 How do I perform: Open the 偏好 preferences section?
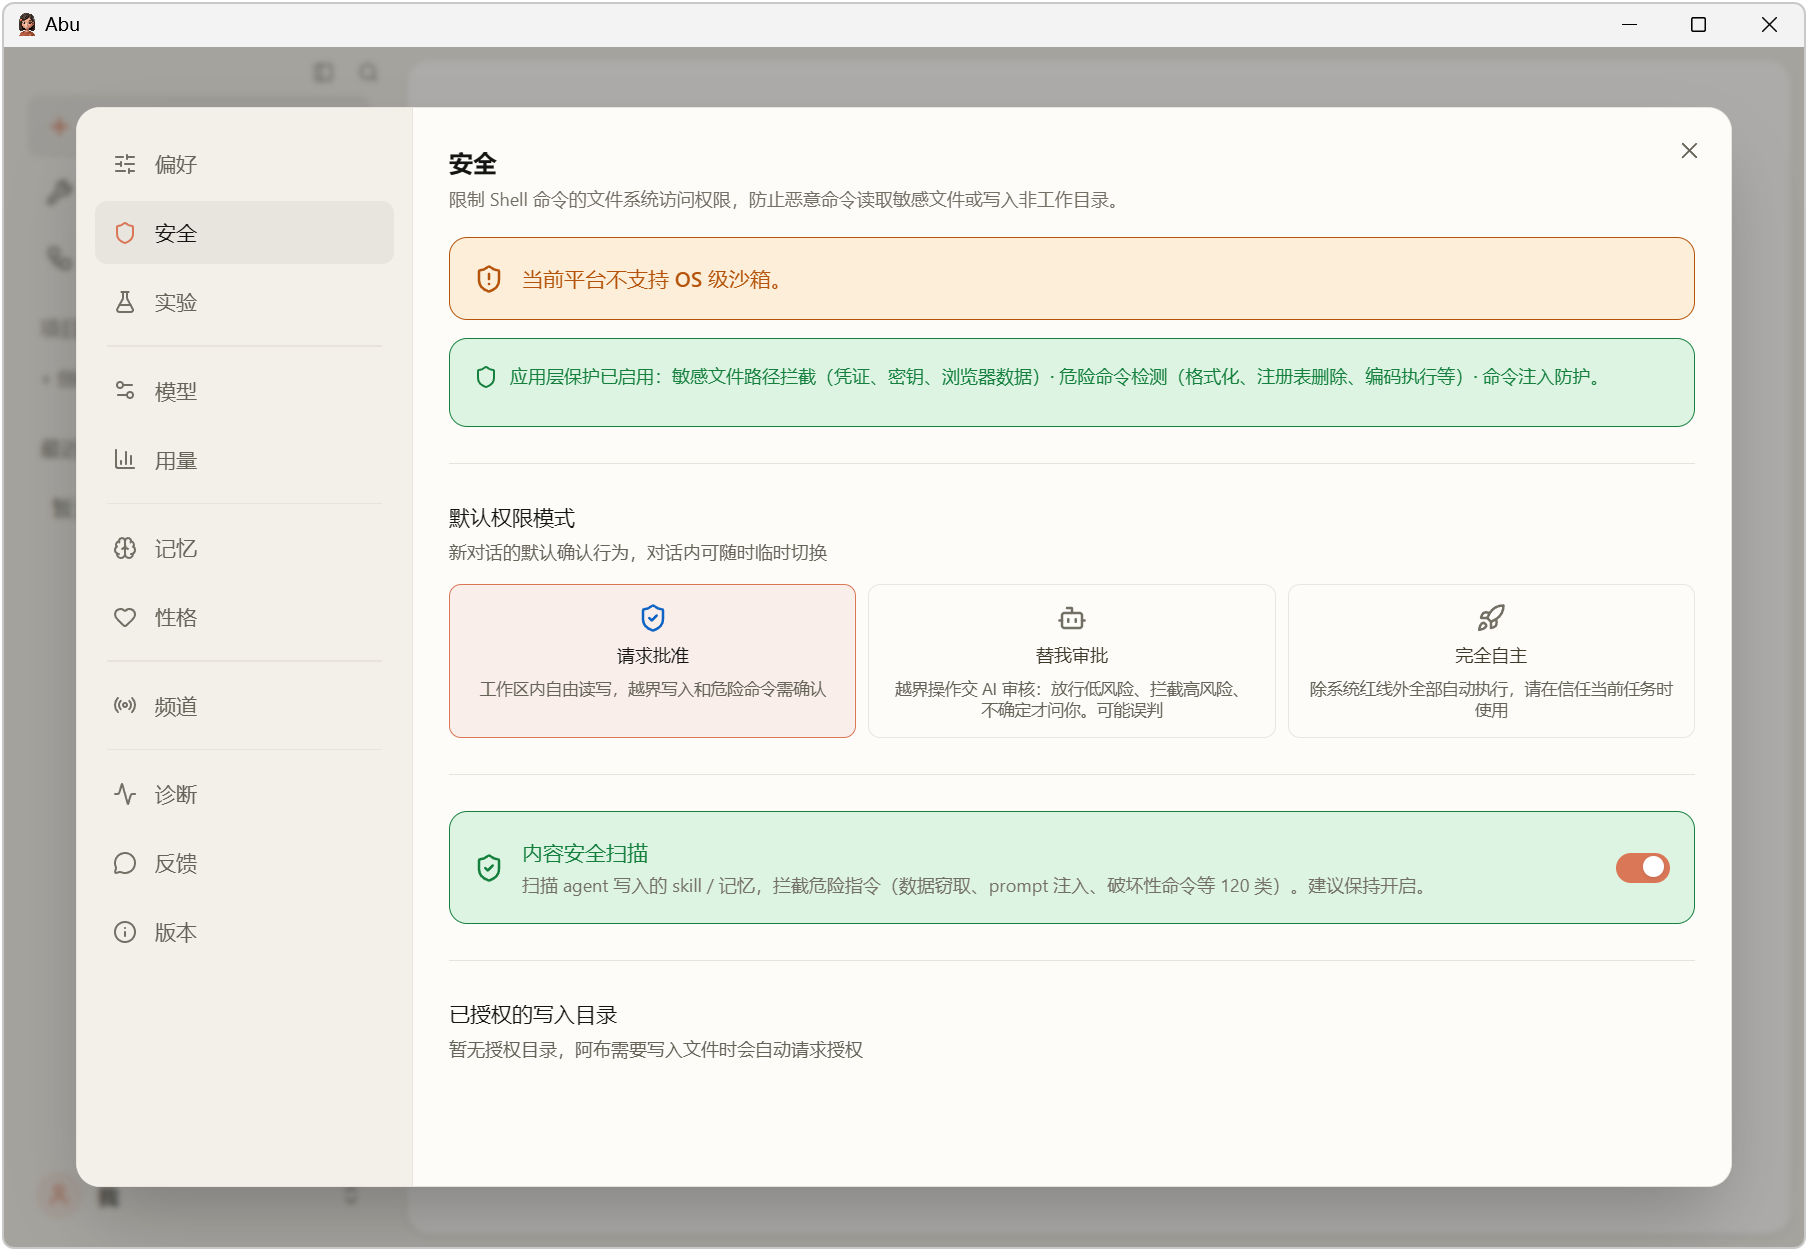point(244,164)
